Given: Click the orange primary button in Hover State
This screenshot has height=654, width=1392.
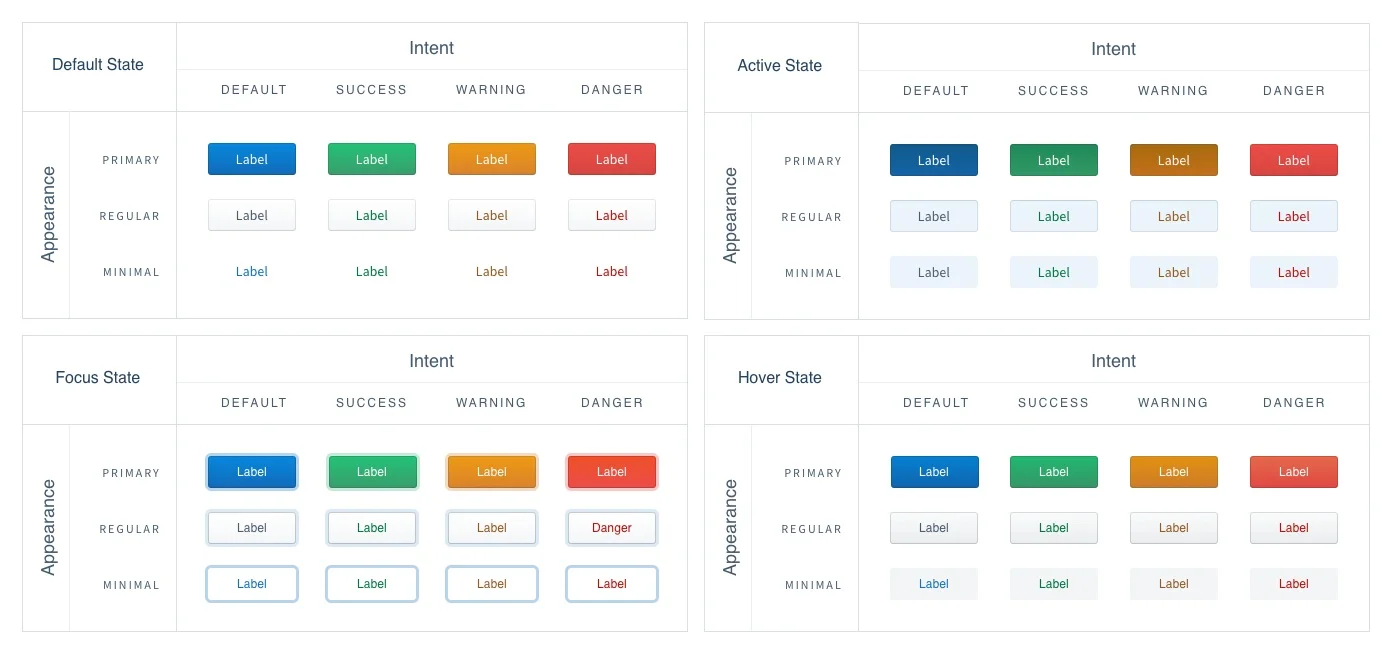Looking at the screenshot, I should tap(1174, 472).
